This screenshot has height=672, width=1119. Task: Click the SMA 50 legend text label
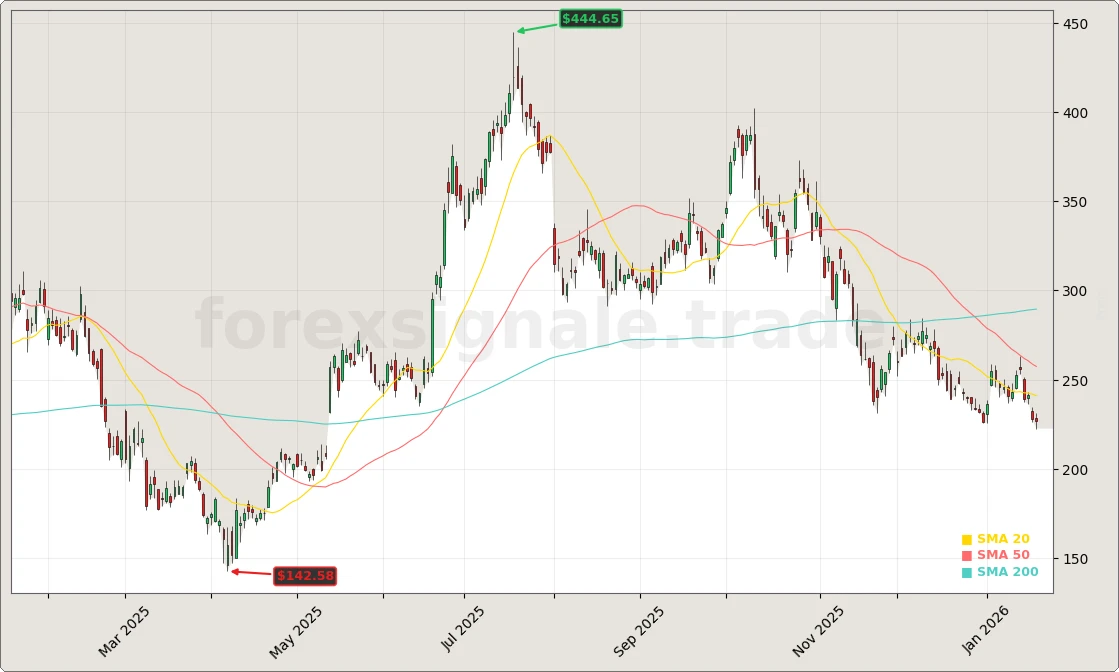(1002, 555)
